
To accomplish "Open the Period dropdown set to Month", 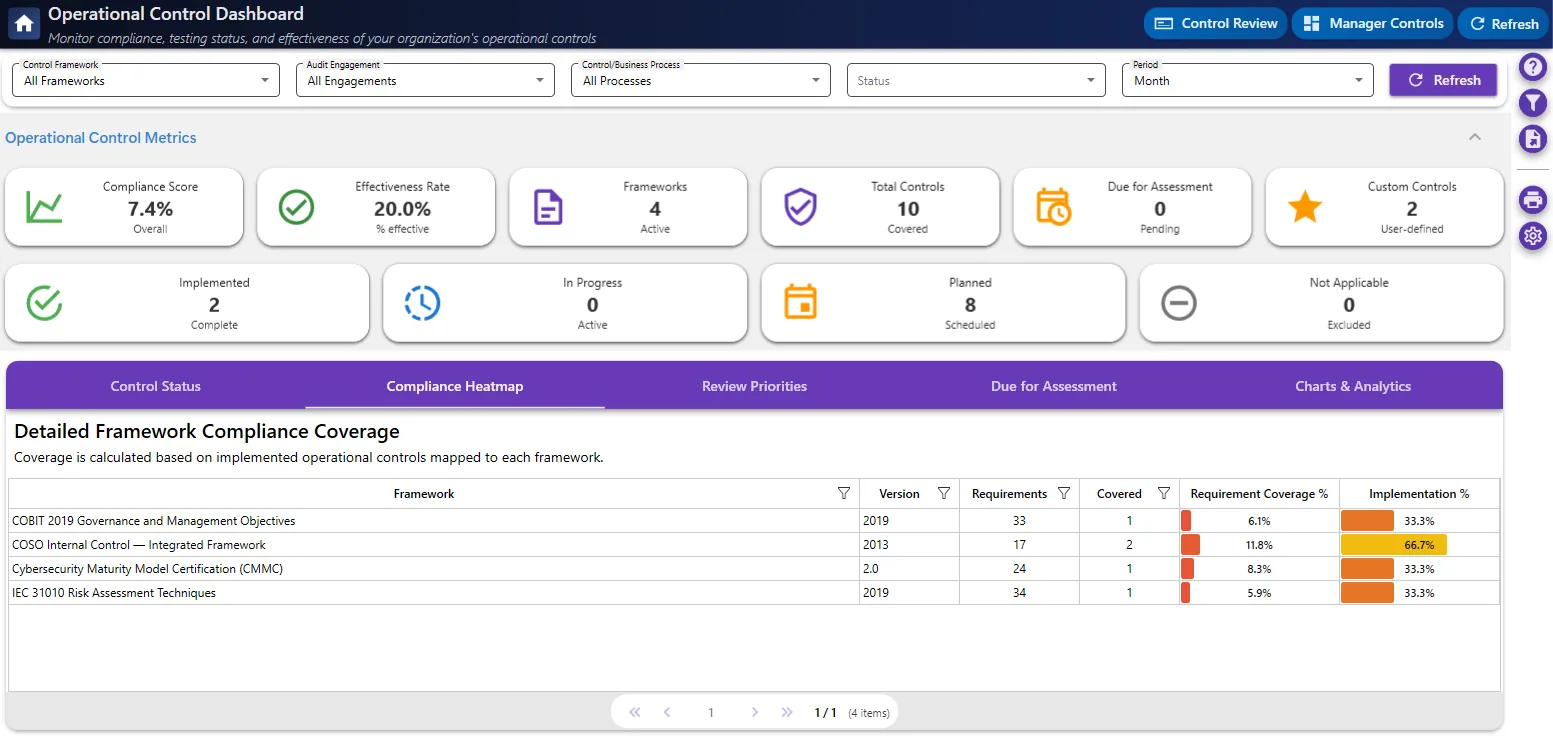I will tap(1248, 80).
